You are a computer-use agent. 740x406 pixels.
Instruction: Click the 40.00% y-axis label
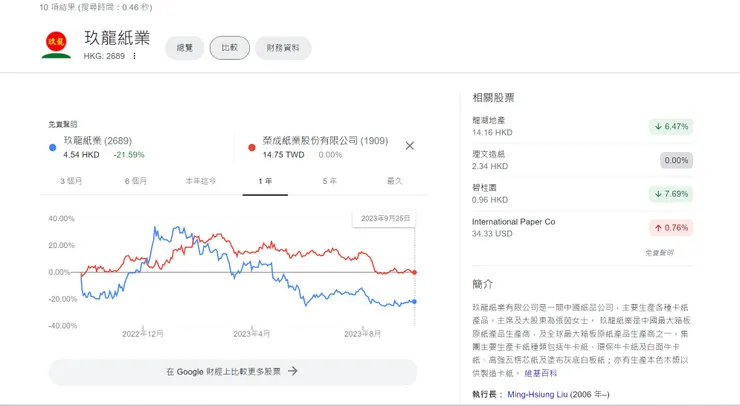tap(61, 219)
